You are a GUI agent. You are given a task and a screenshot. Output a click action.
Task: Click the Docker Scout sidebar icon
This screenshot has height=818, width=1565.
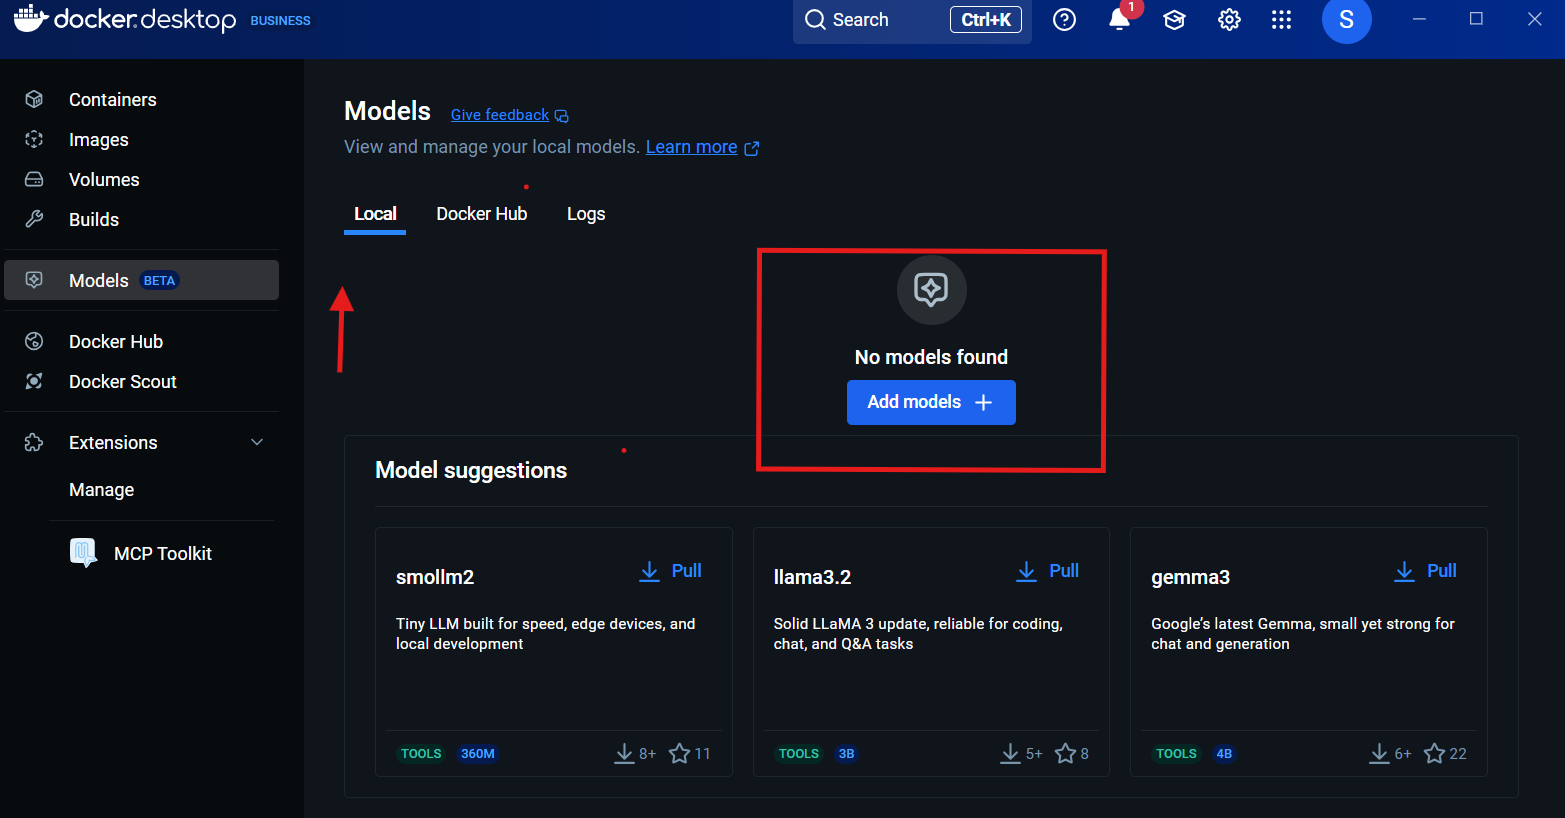(34, 381)
